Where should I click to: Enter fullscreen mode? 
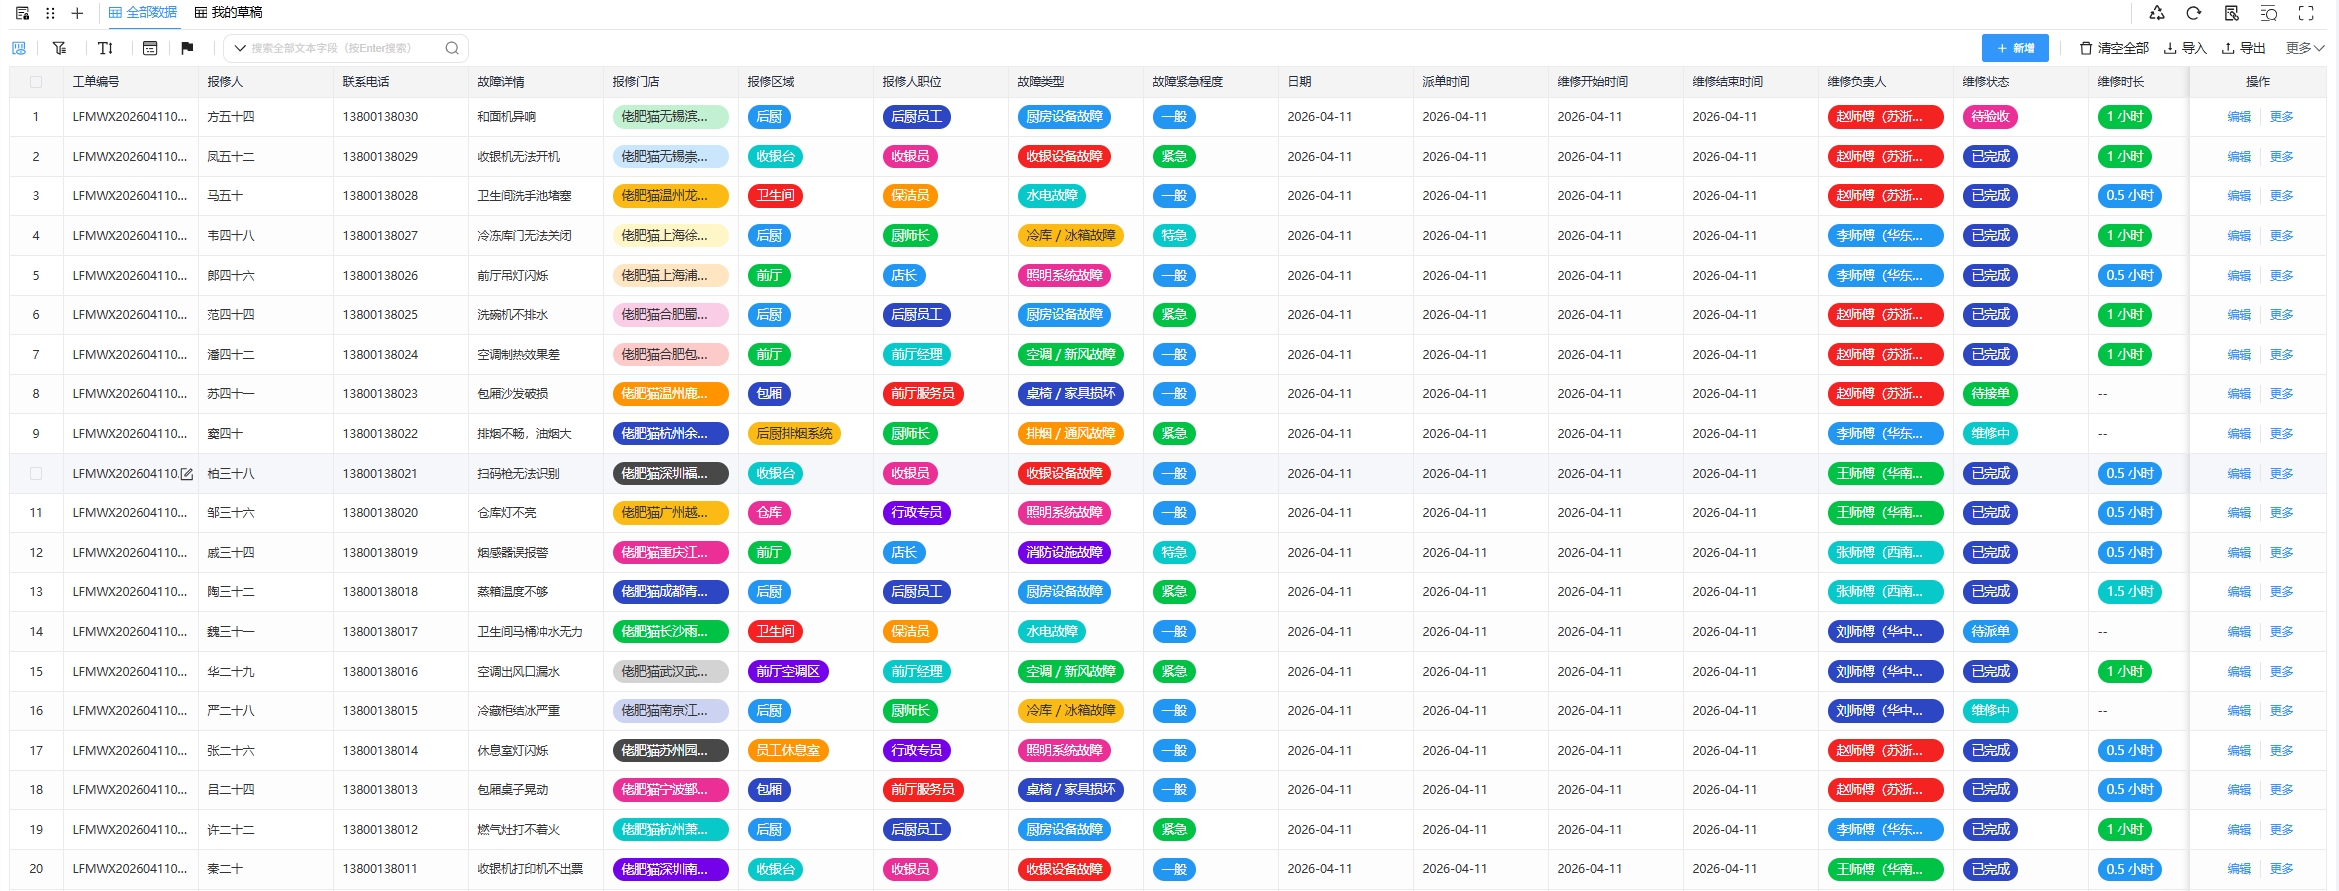[x=2306, y=13]
